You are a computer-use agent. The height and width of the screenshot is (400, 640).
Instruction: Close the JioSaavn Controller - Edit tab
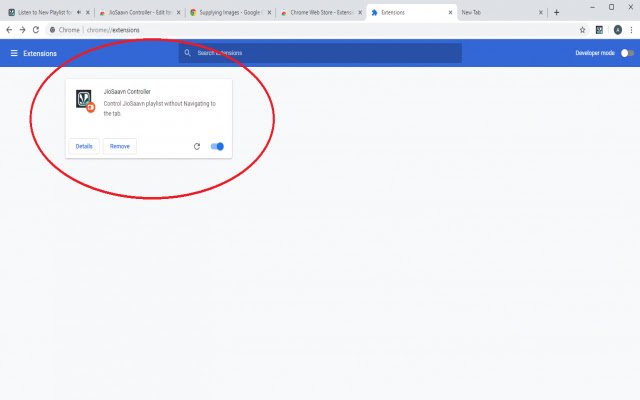(178, 13)
